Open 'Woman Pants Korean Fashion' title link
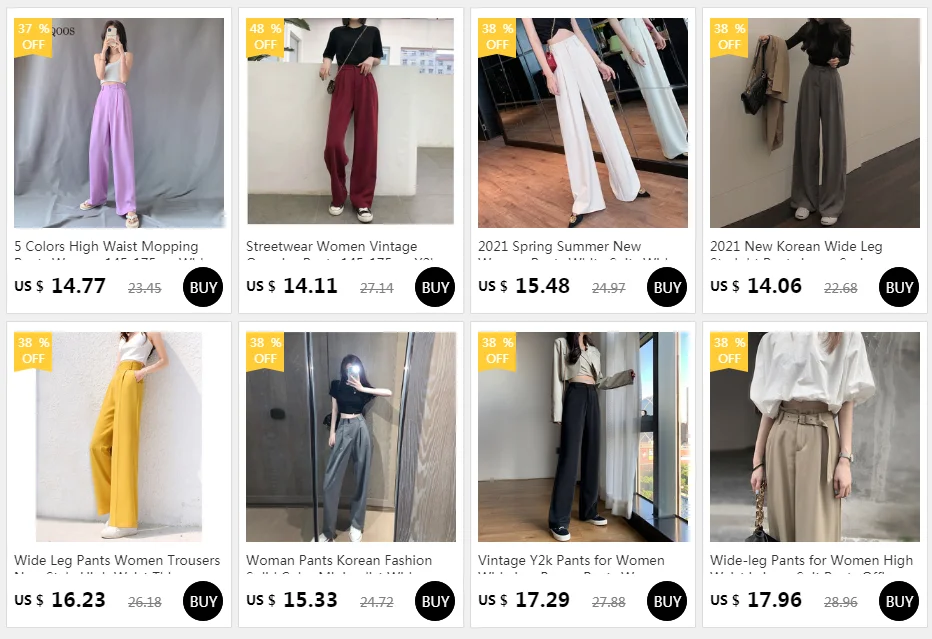 coord(339,560)
